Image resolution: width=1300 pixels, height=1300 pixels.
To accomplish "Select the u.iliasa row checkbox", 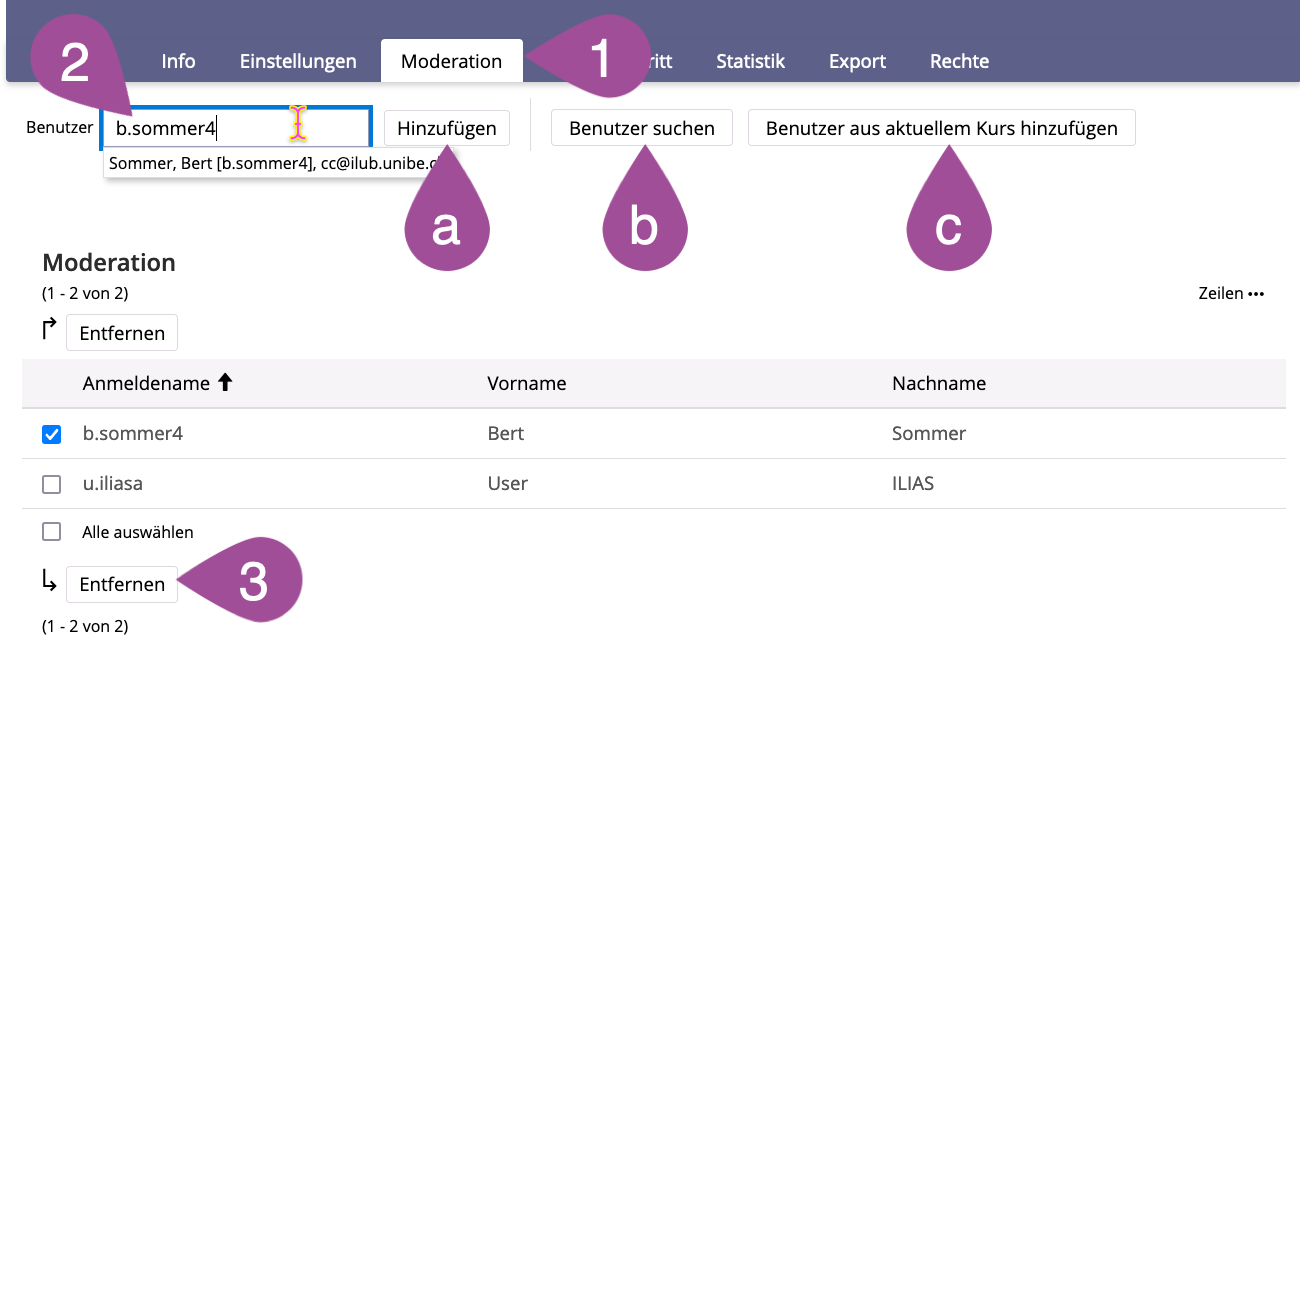I will click(x=52, y=484).
